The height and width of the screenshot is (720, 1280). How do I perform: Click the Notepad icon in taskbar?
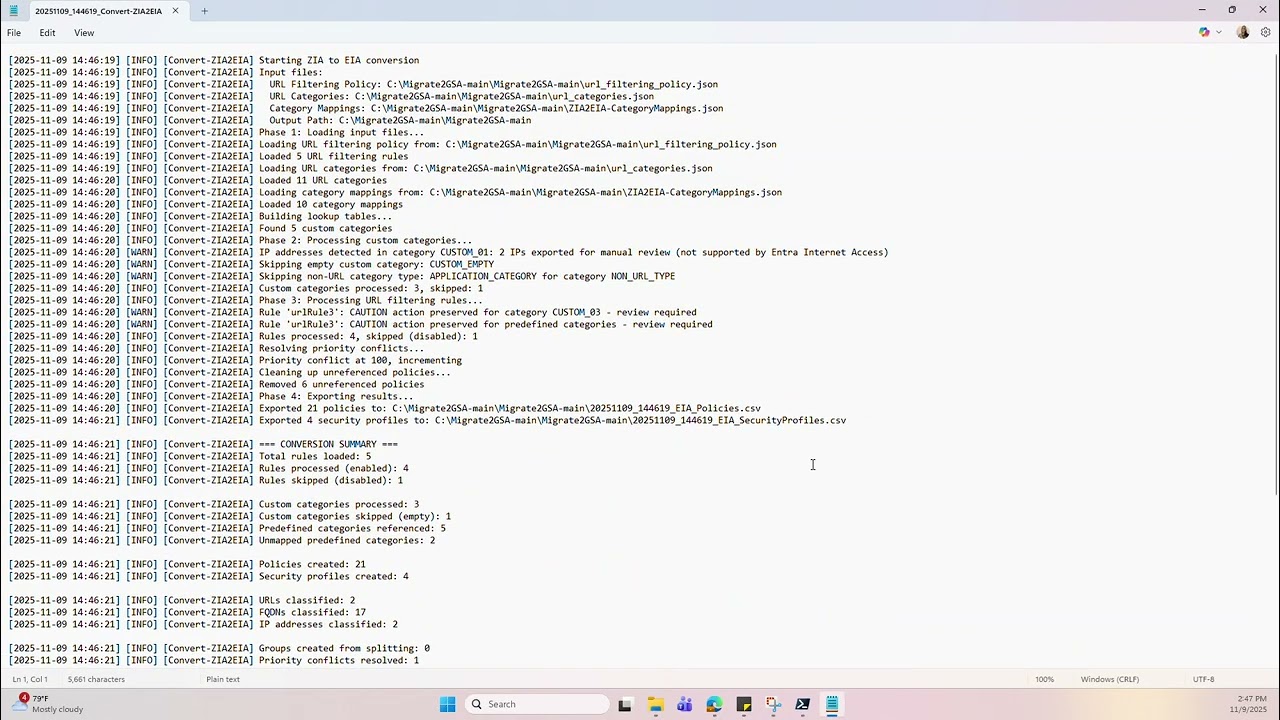pos(832,704)
